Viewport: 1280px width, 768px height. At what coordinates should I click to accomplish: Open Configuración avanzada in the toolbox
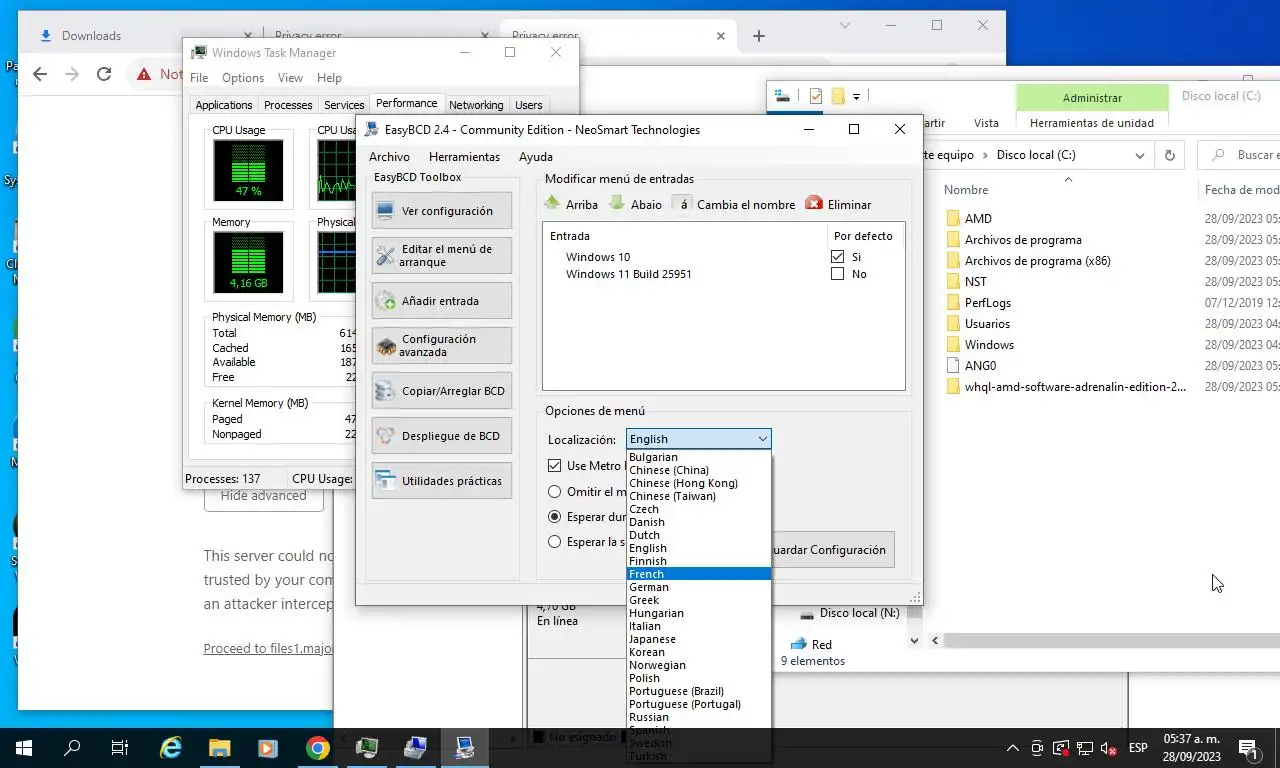tap(441, 346)
